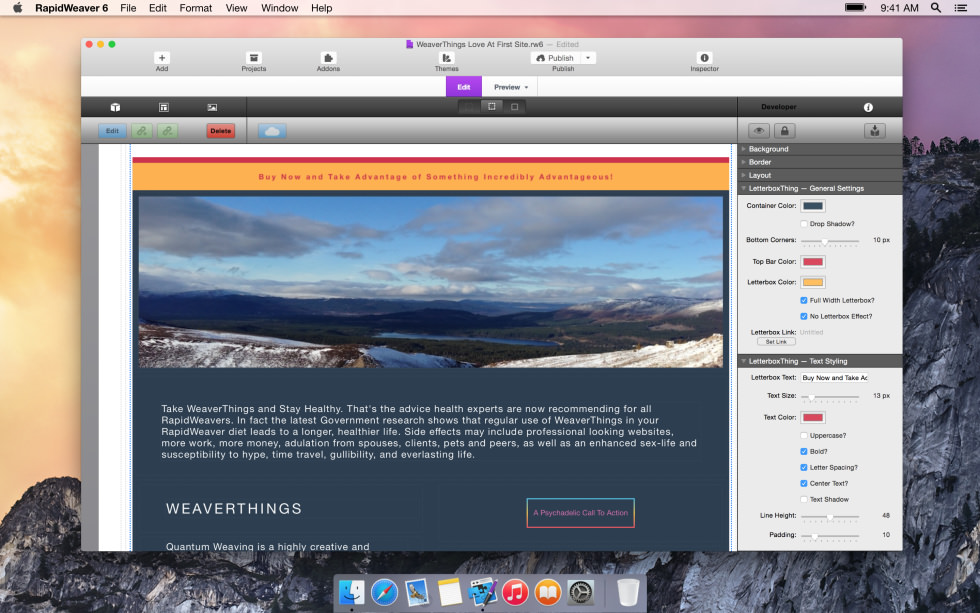Click the red Delete button
Viewport: 980px width, 613px height.
point(221,131)
